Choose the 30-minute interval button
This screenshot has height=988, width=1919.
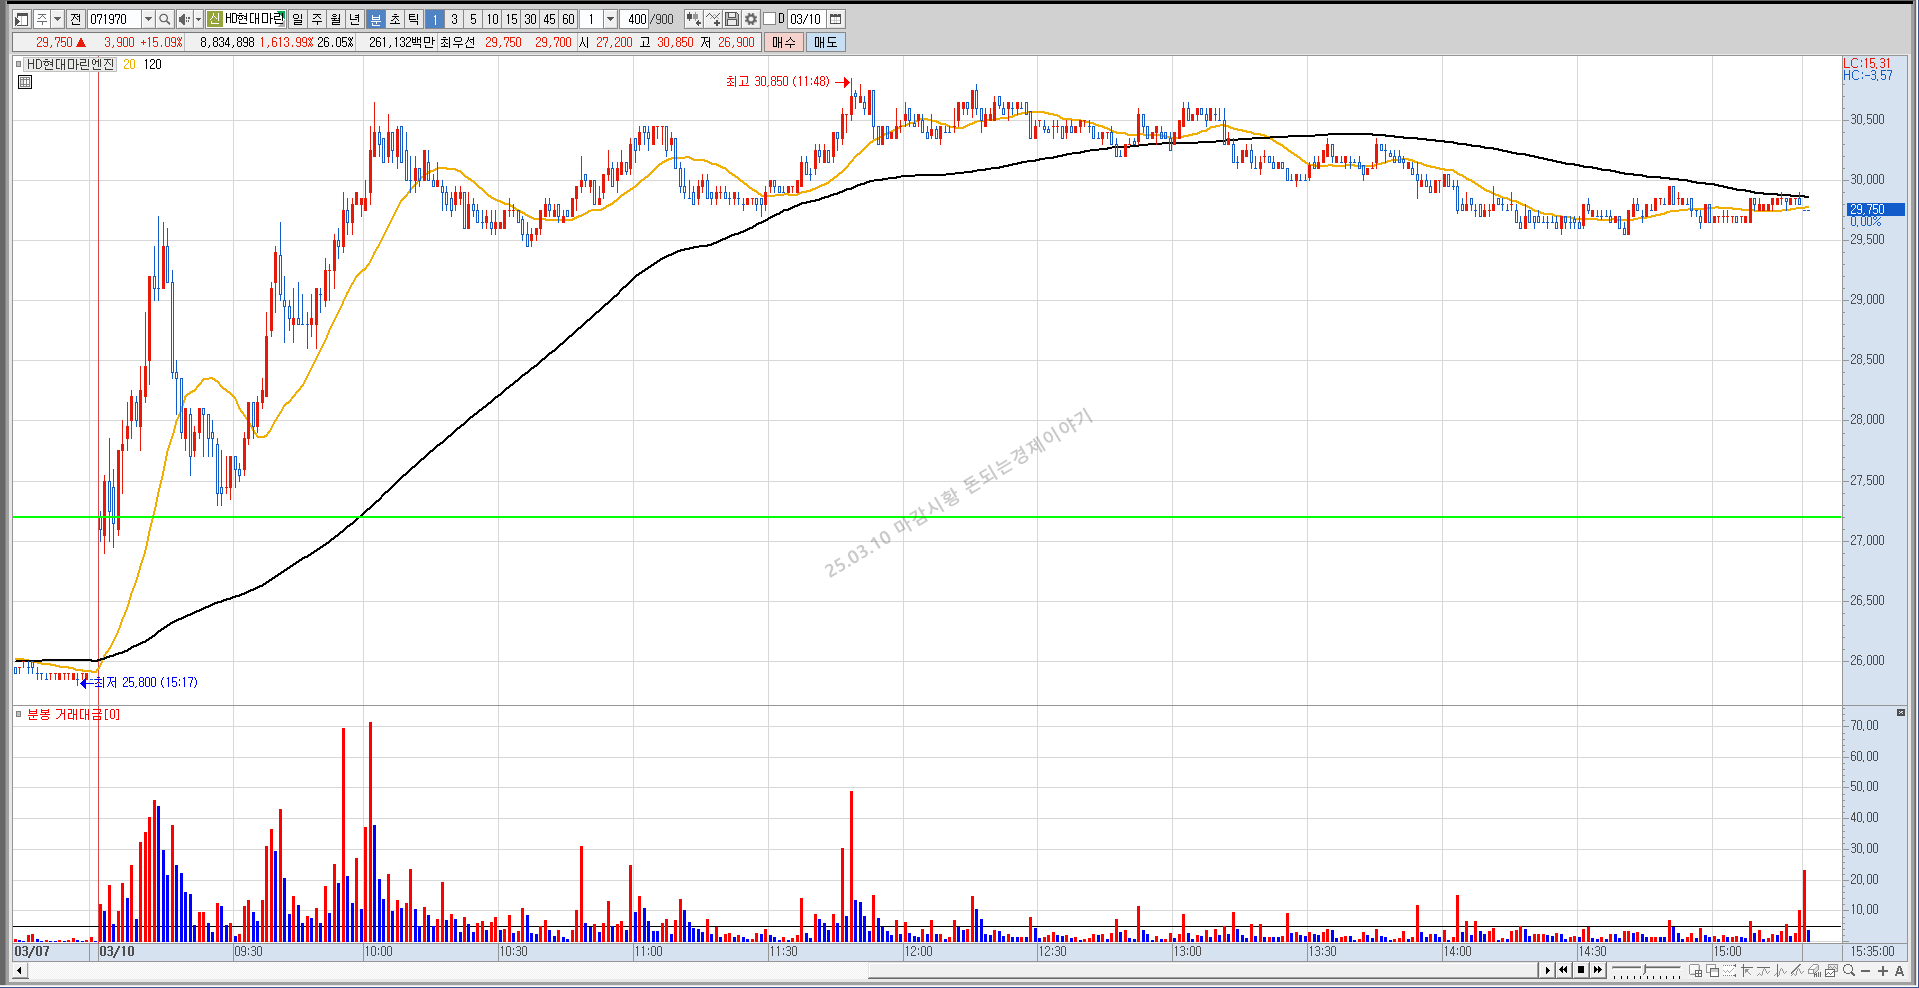[x=530, y=19]
